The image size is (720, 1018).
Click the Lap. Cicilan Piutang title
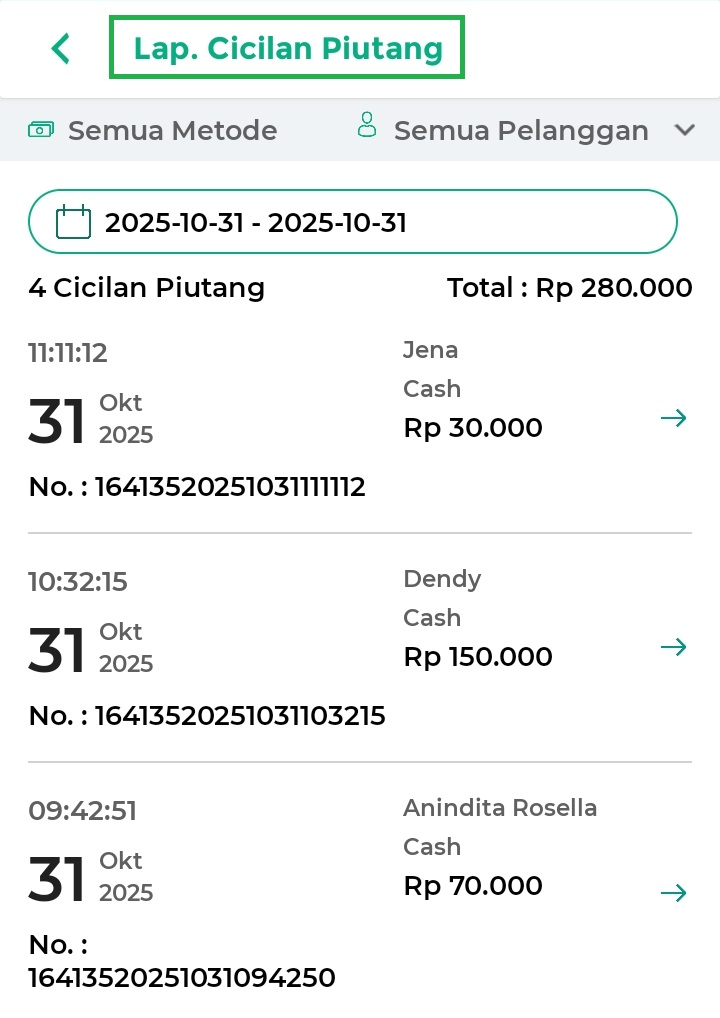pos(288,48)
